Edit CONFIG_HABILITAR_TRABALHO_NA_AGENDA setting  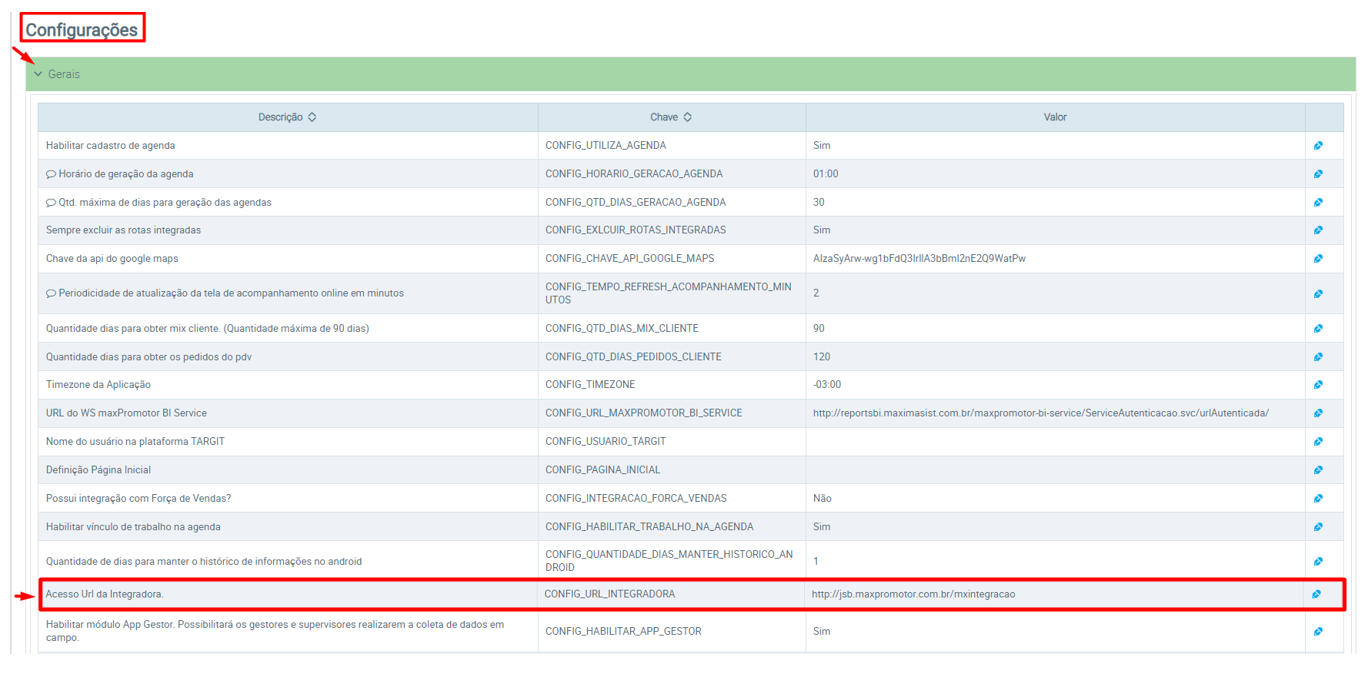1318,526
